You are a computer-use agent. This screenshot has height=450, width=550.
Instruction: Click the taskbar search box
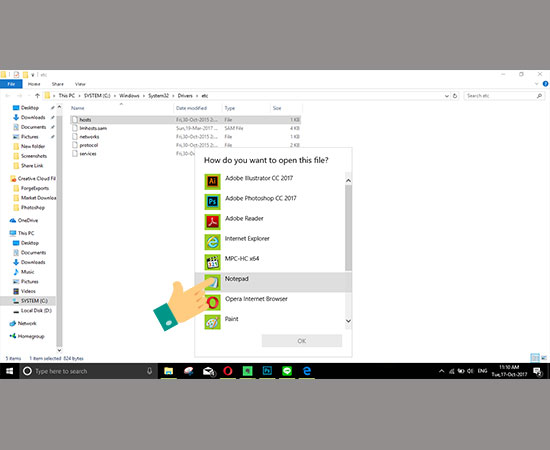click(x=88, y=371)
